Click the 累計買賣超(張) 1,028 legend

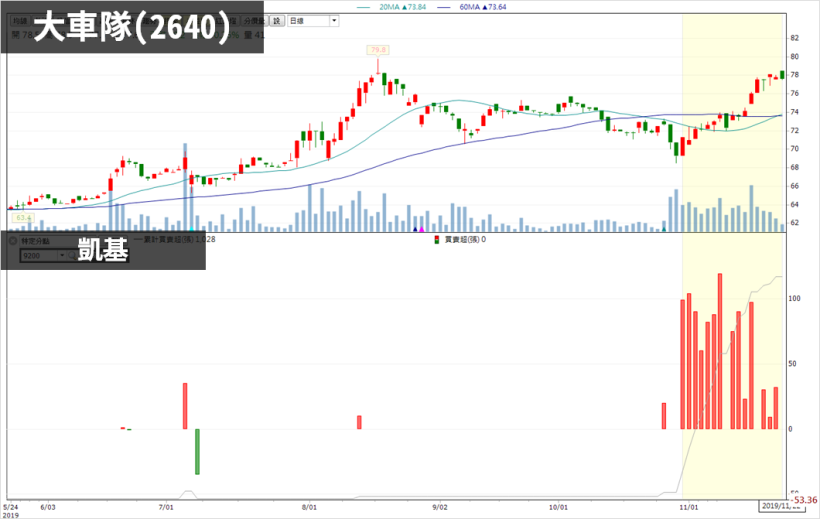tap(175, 239)
